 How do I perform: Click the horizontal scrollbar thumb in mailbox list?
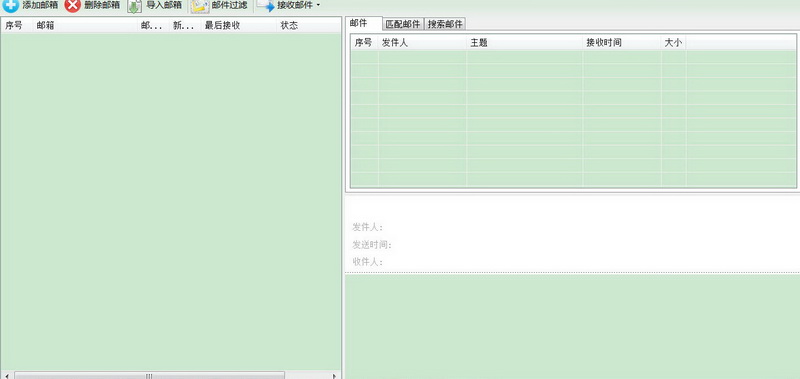pyautogui.click(x=149, y=376)
